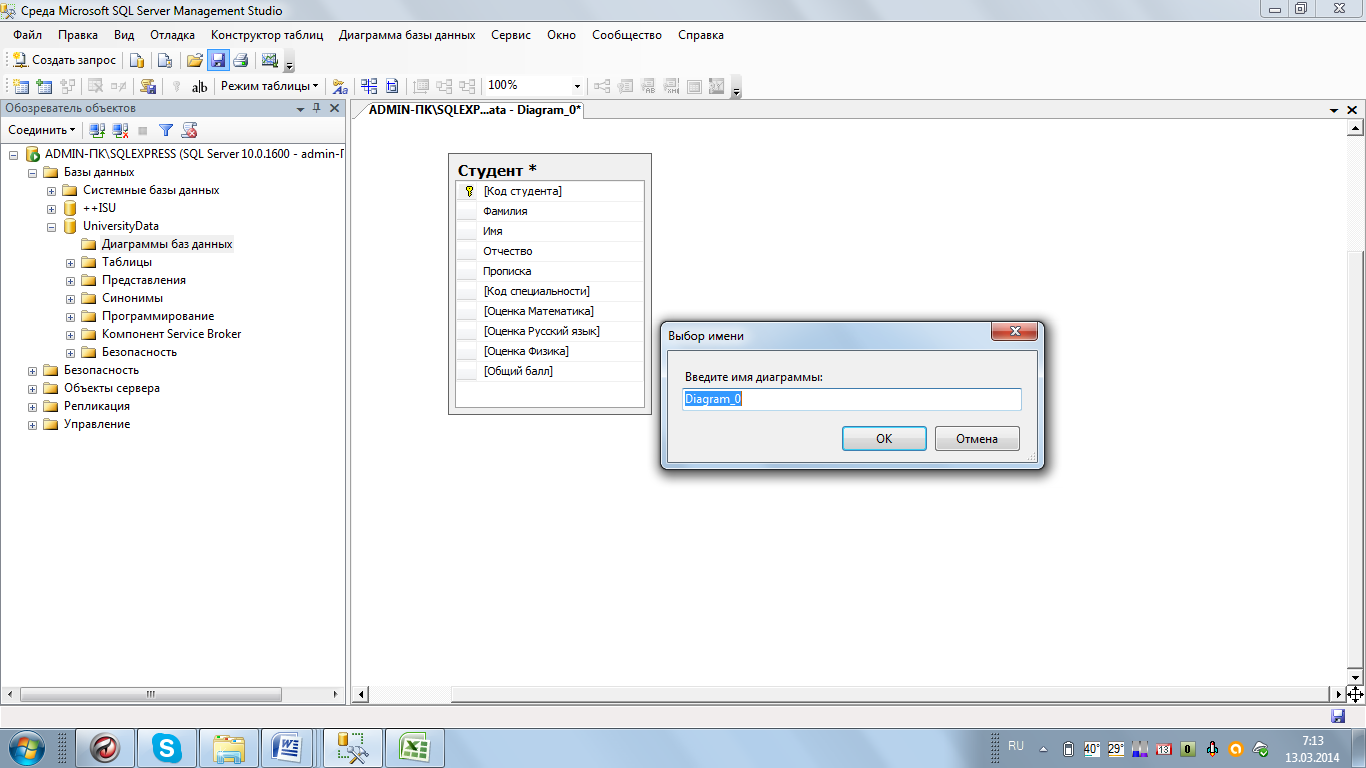1366x768 pixels.
Task: Click the Filter funnel icon in Object Explorer
Action: coord(166,130)
